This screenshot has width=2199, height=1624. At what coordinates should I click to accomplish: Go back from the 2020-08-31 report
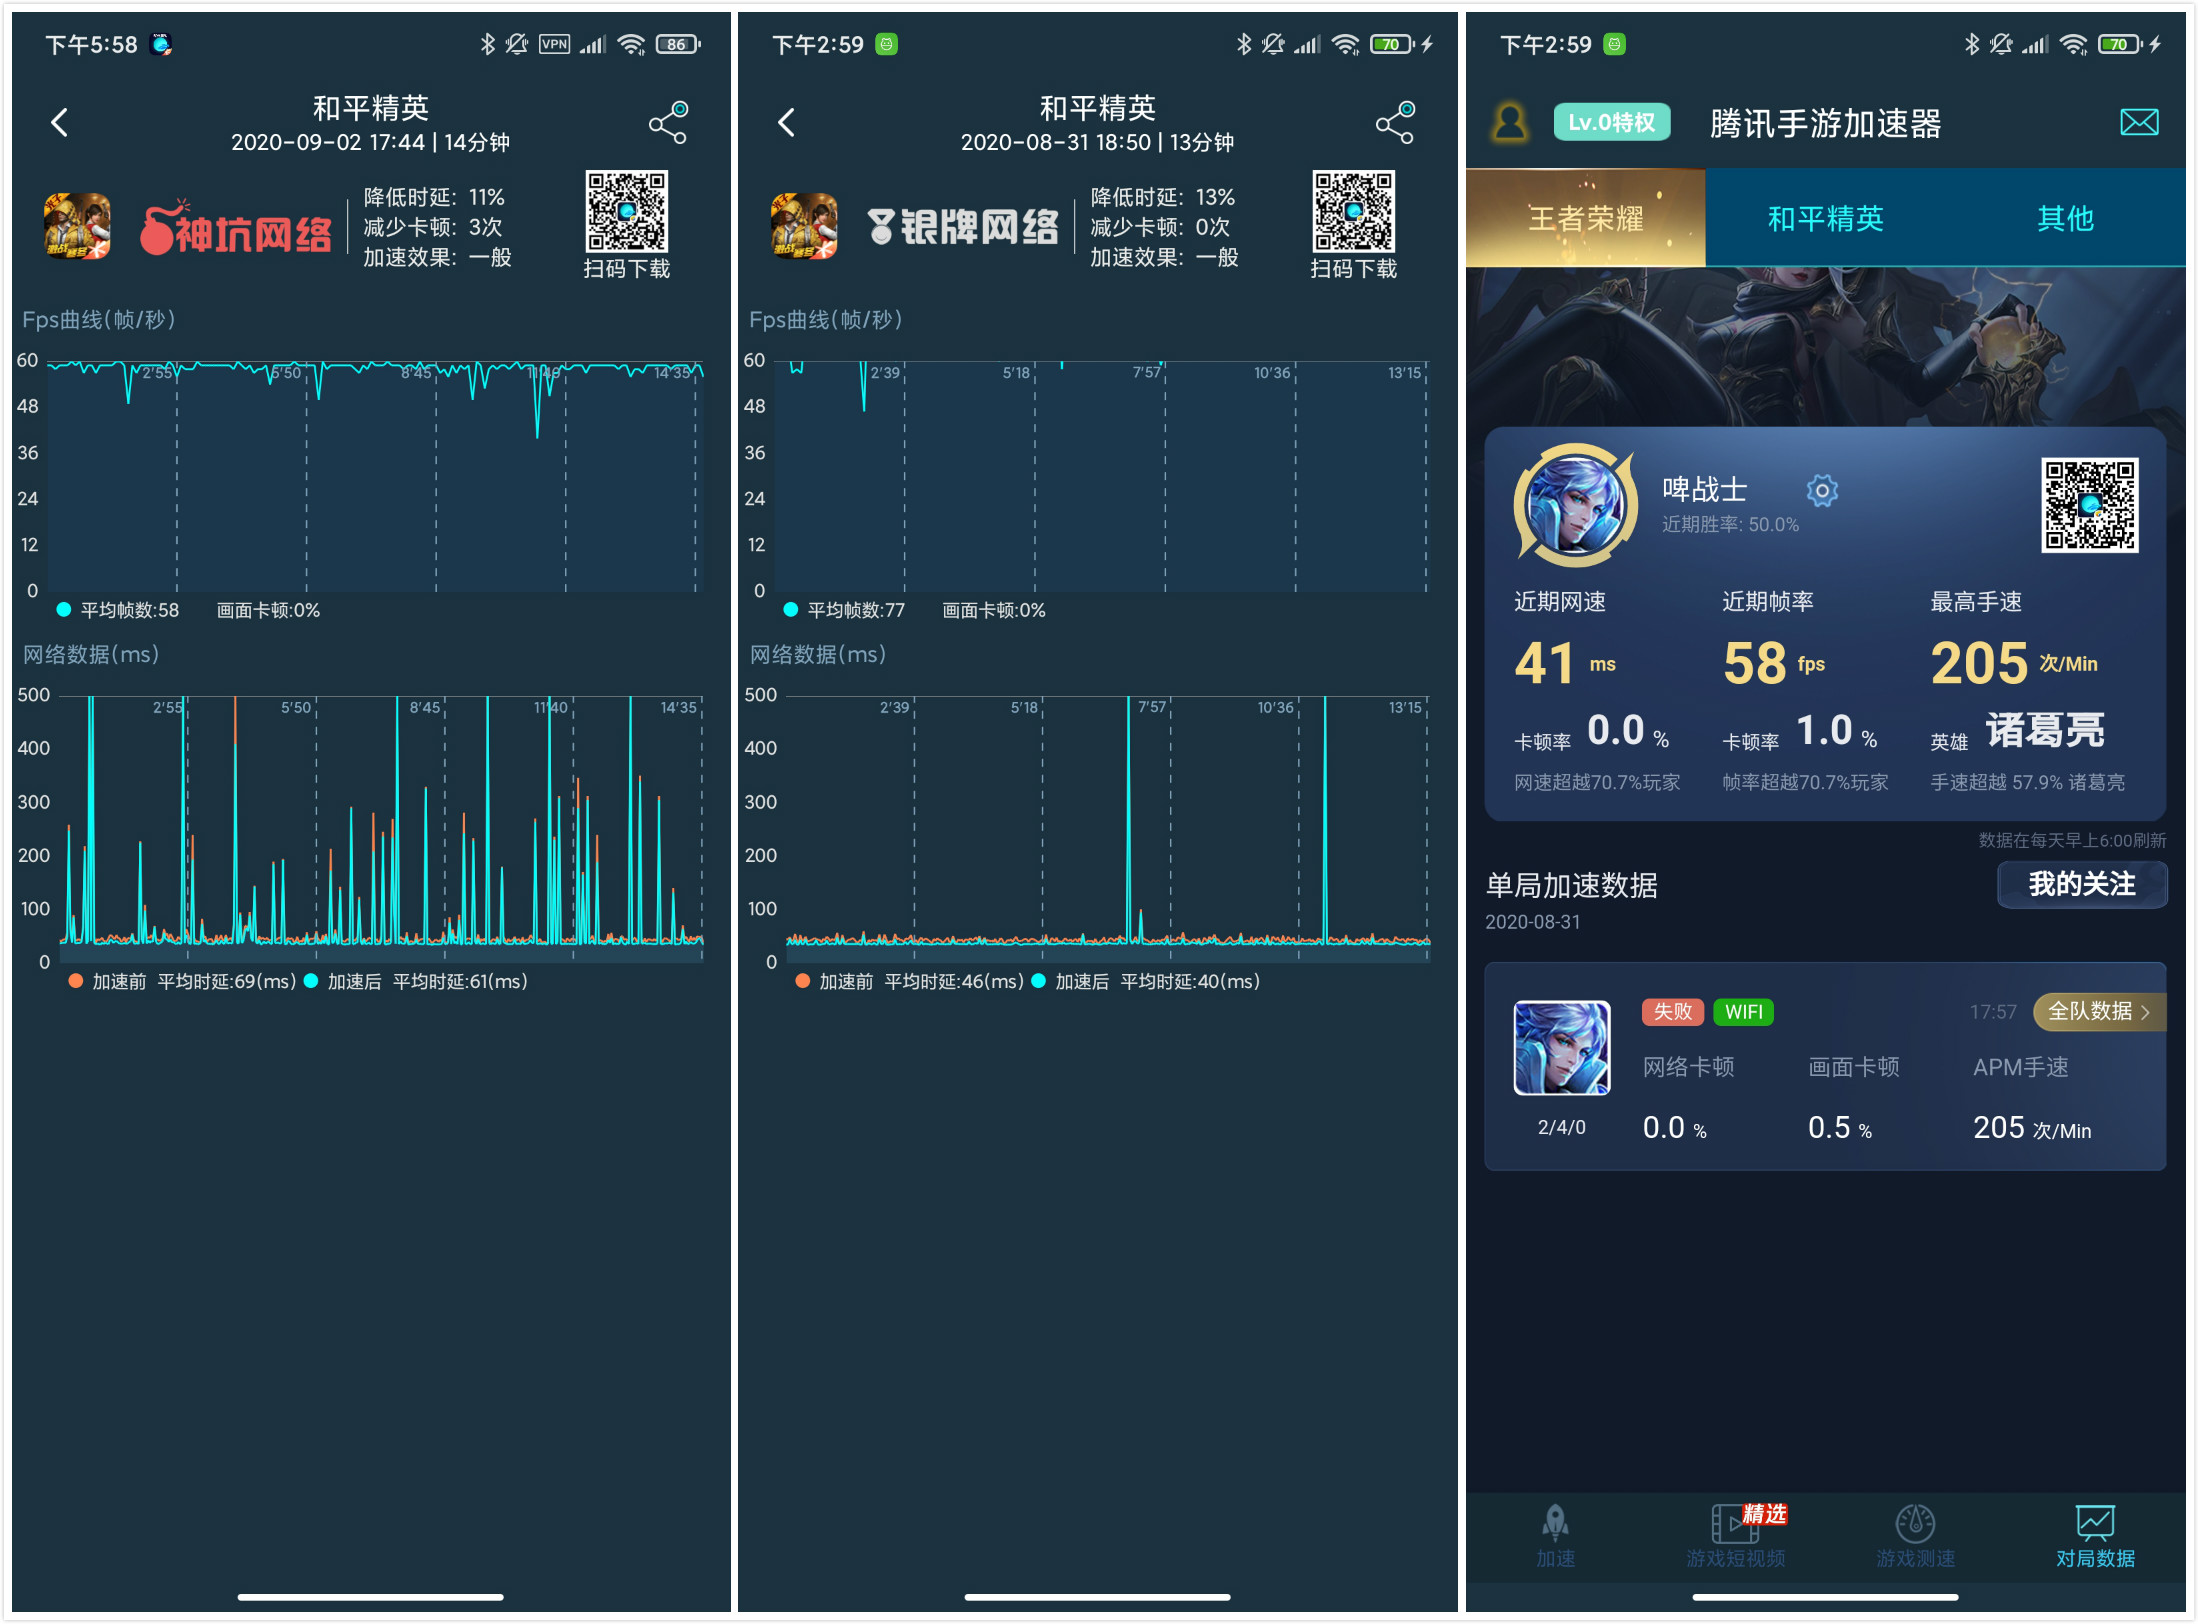pos(786,122)
